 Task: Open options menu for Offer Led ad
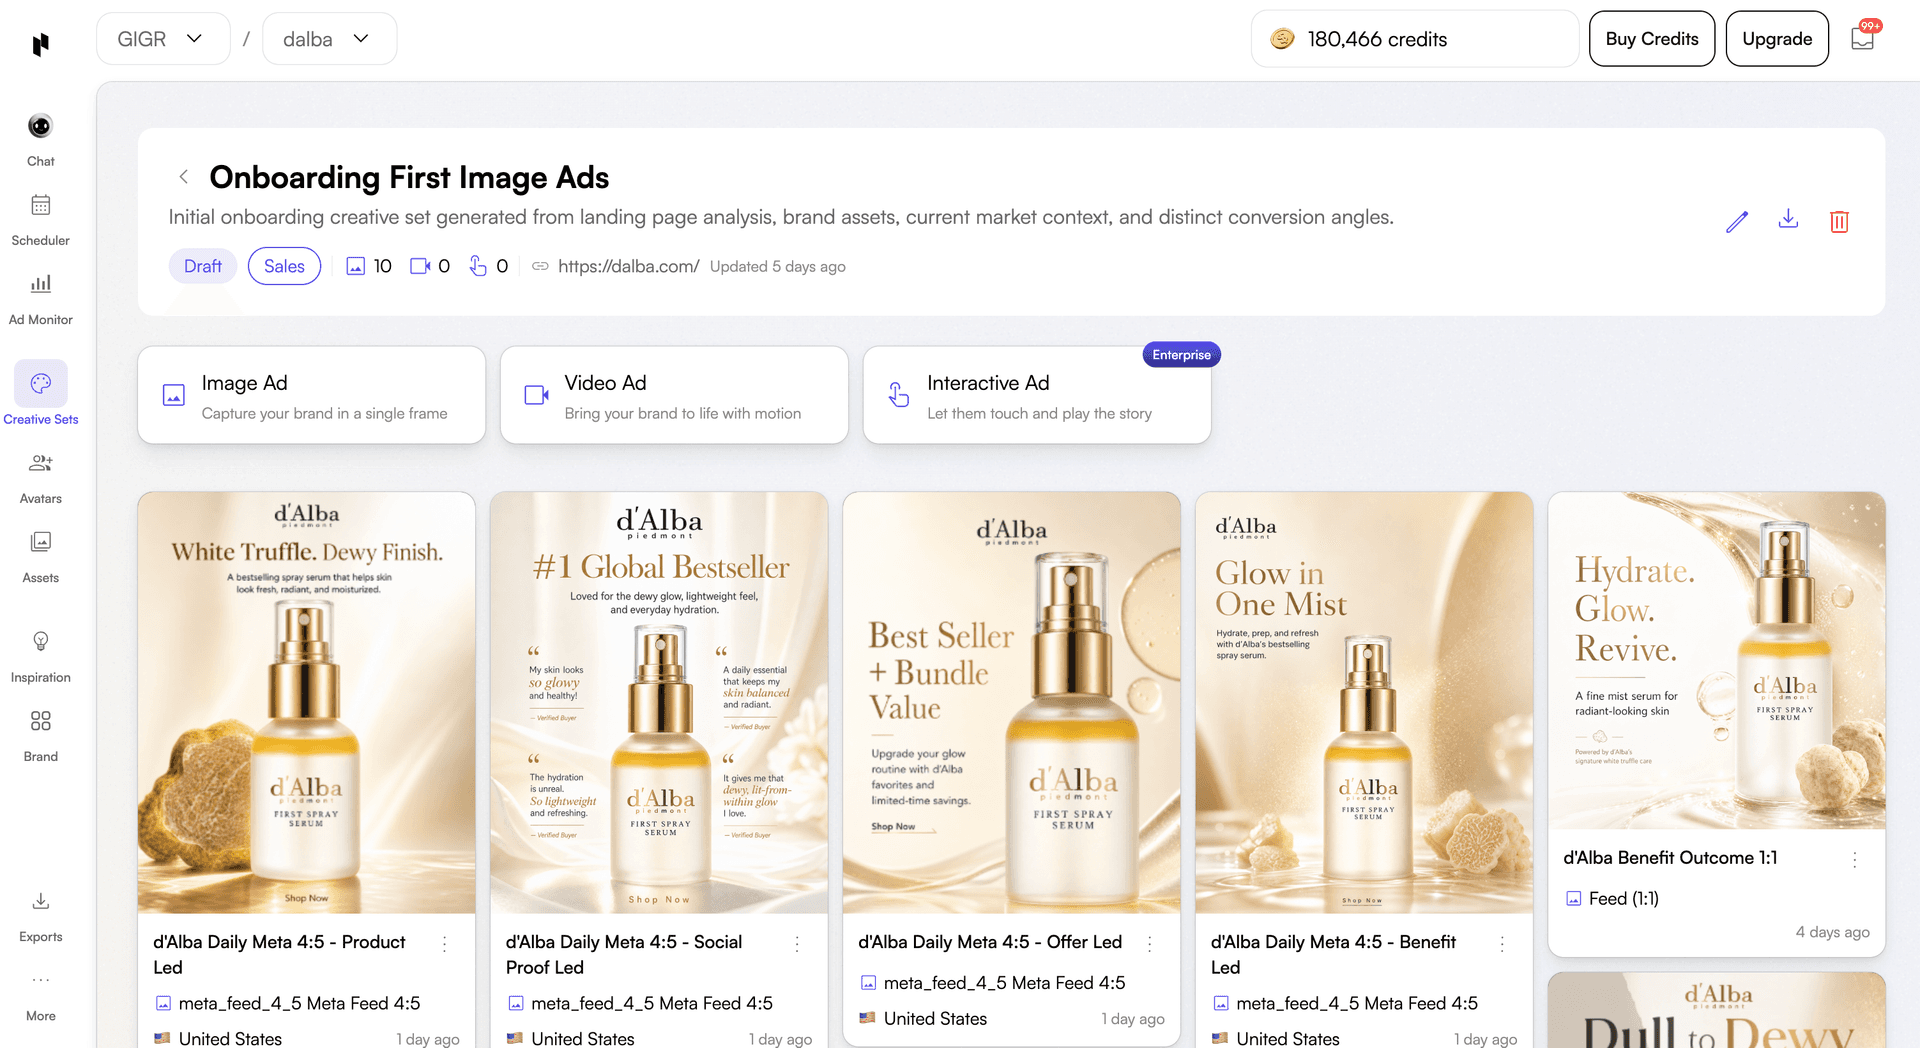[x=1150, y=943]
